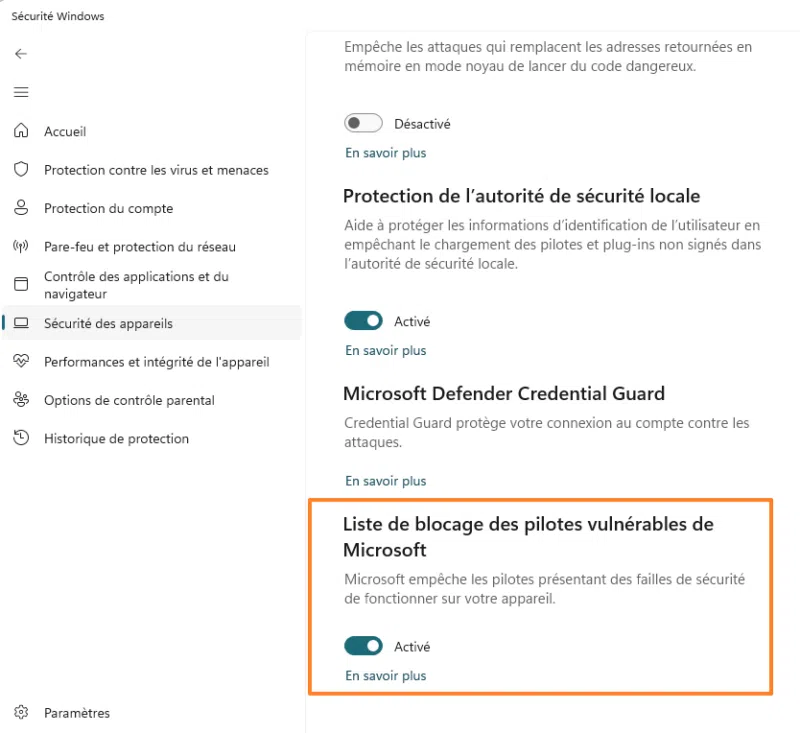Click the firewall network signal icon
Screen dimensions: 800x733
coord(21,246)
